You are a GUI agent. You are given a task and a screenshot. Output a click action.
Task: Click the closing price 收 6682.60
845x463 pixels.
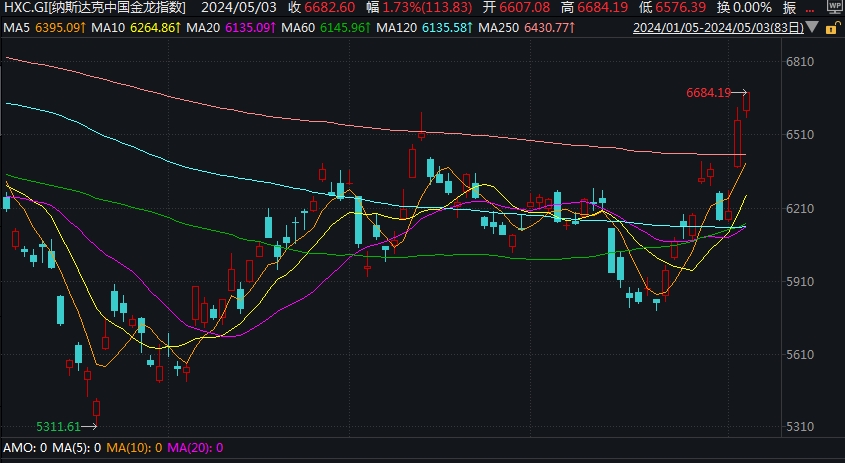322,8
